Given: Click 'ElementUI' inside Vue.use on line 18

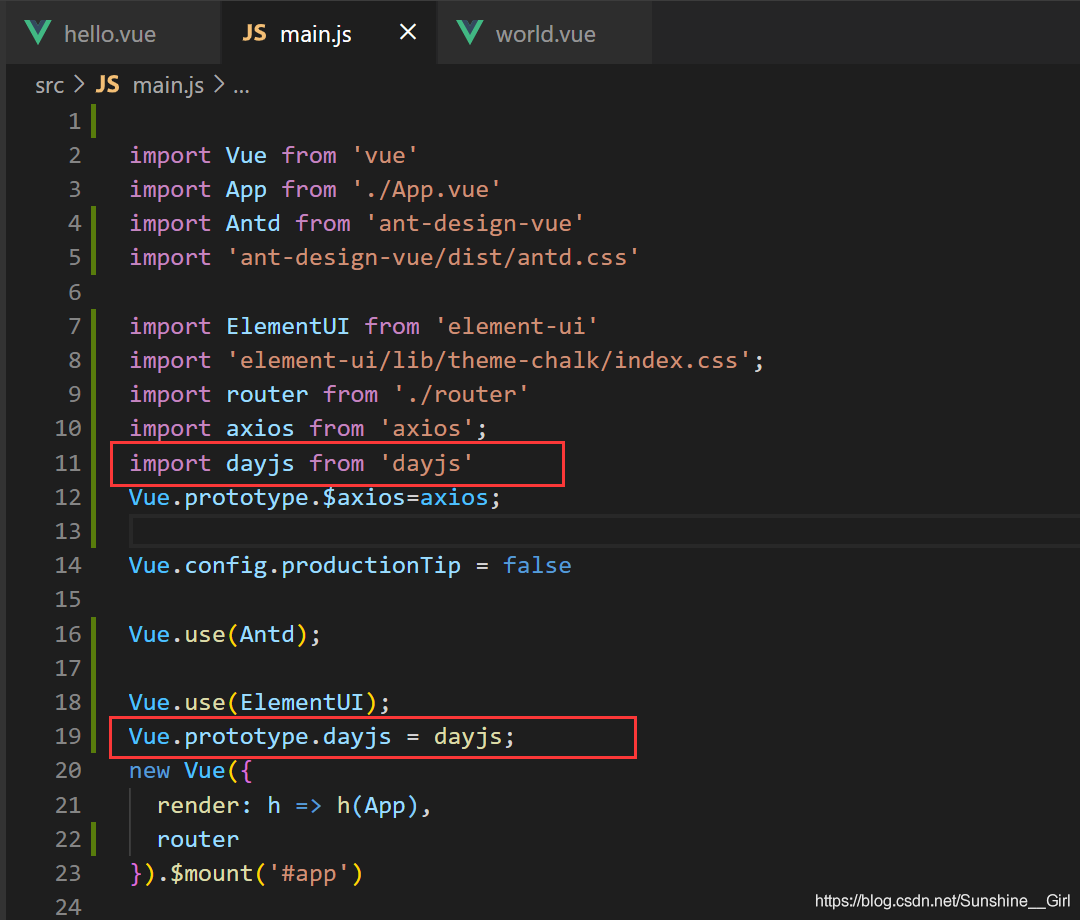Looking at the screenshot, I should pyautogui.click(x=301, y=702).
